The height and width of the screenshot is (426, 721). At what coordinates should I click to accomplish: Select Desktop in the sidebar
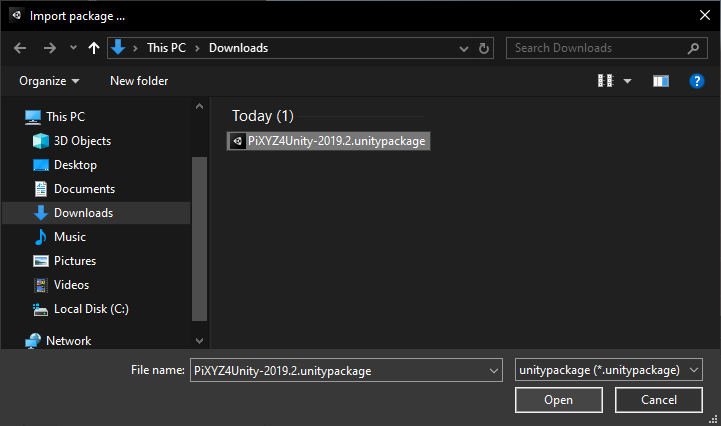click(x=75, y=165)
